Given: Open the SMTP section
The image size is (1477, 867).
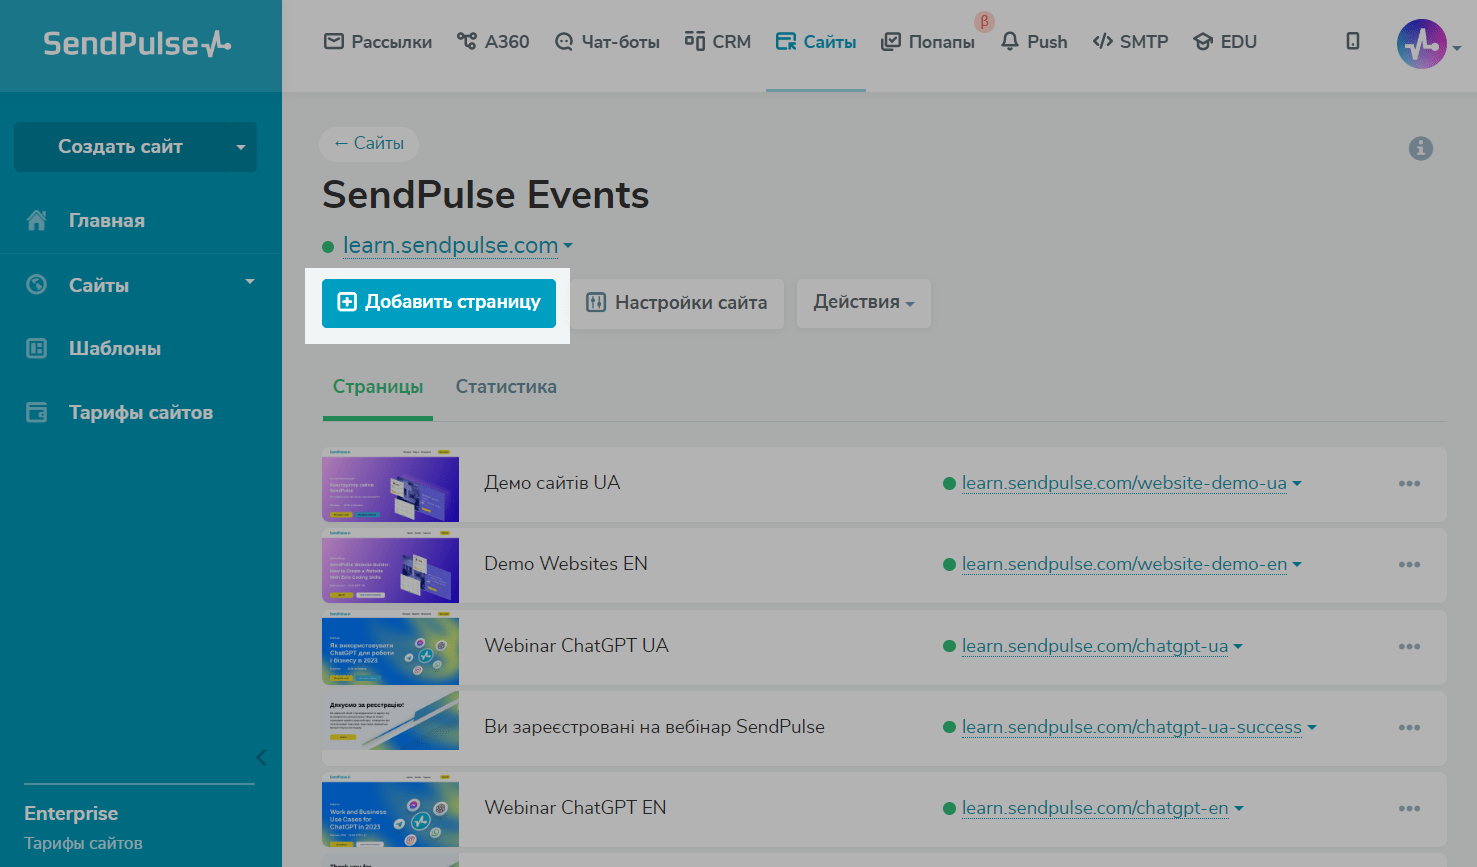Looking at the screenshot, I should [x=1130, y=42].
